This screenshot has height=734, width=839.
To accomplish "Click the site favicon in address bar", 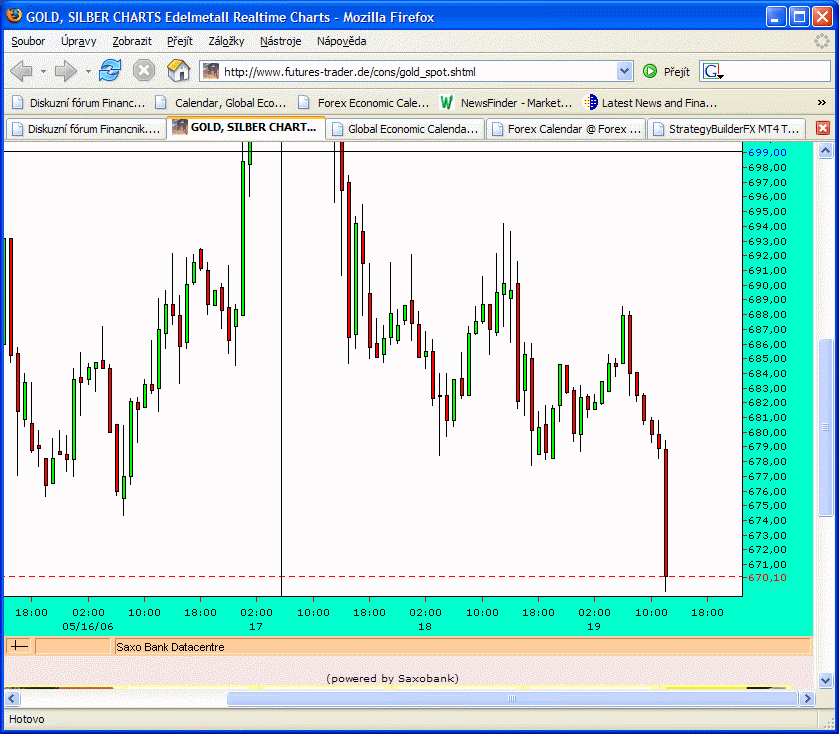I will coord(211,71).
